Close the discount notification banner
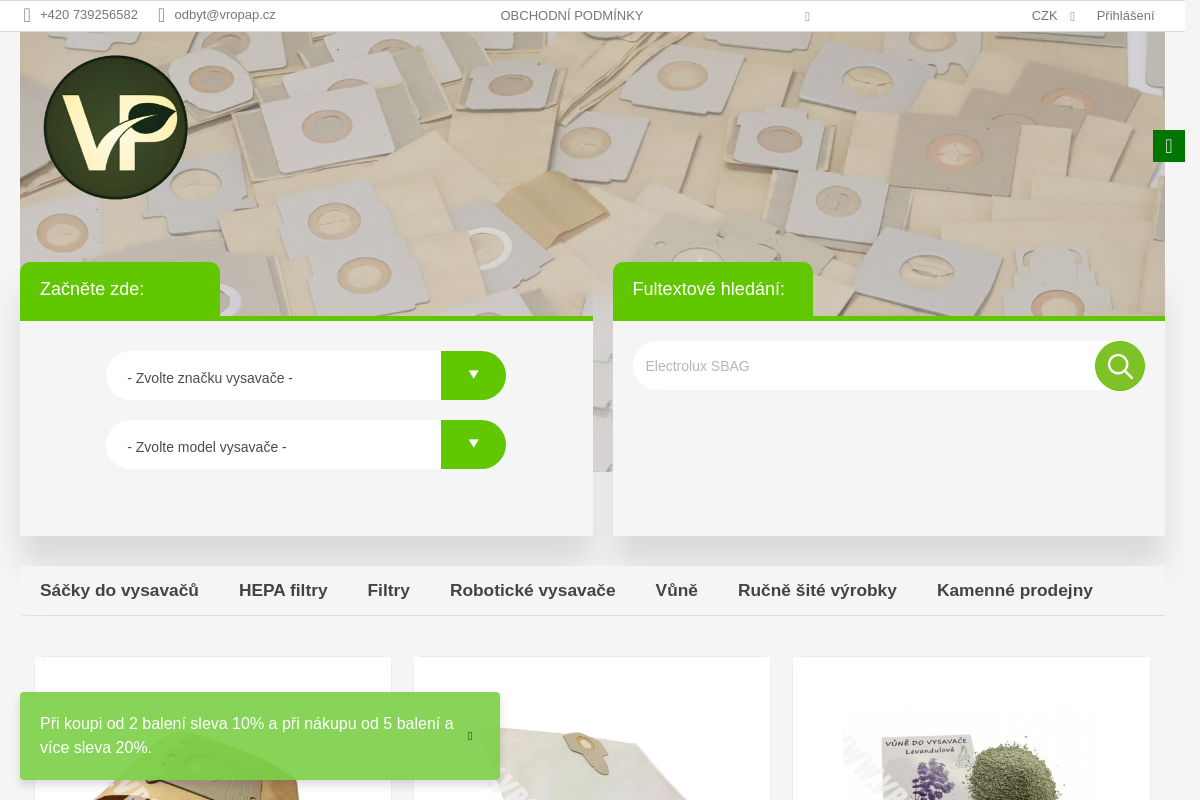The image size is (1200, 800). pyautogui.click(x=470, y=736)
